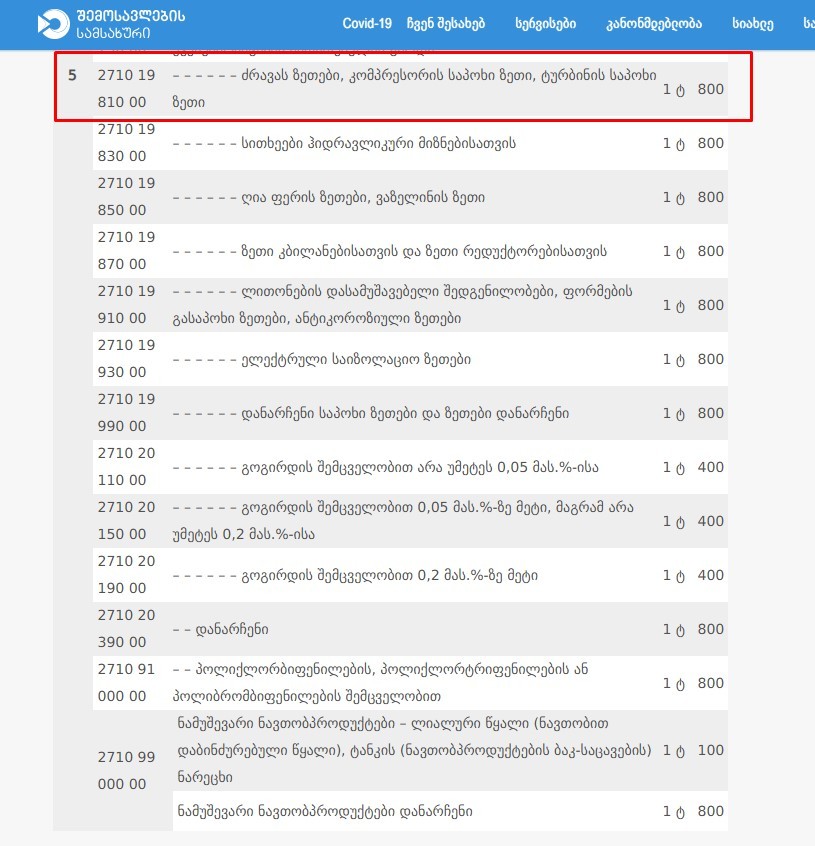Click description 'გოგირდის შემცველობით 0,2 მას.%-ზე მეტი'
The width and height of the screenshot is (815, 846).
(355, 575)
